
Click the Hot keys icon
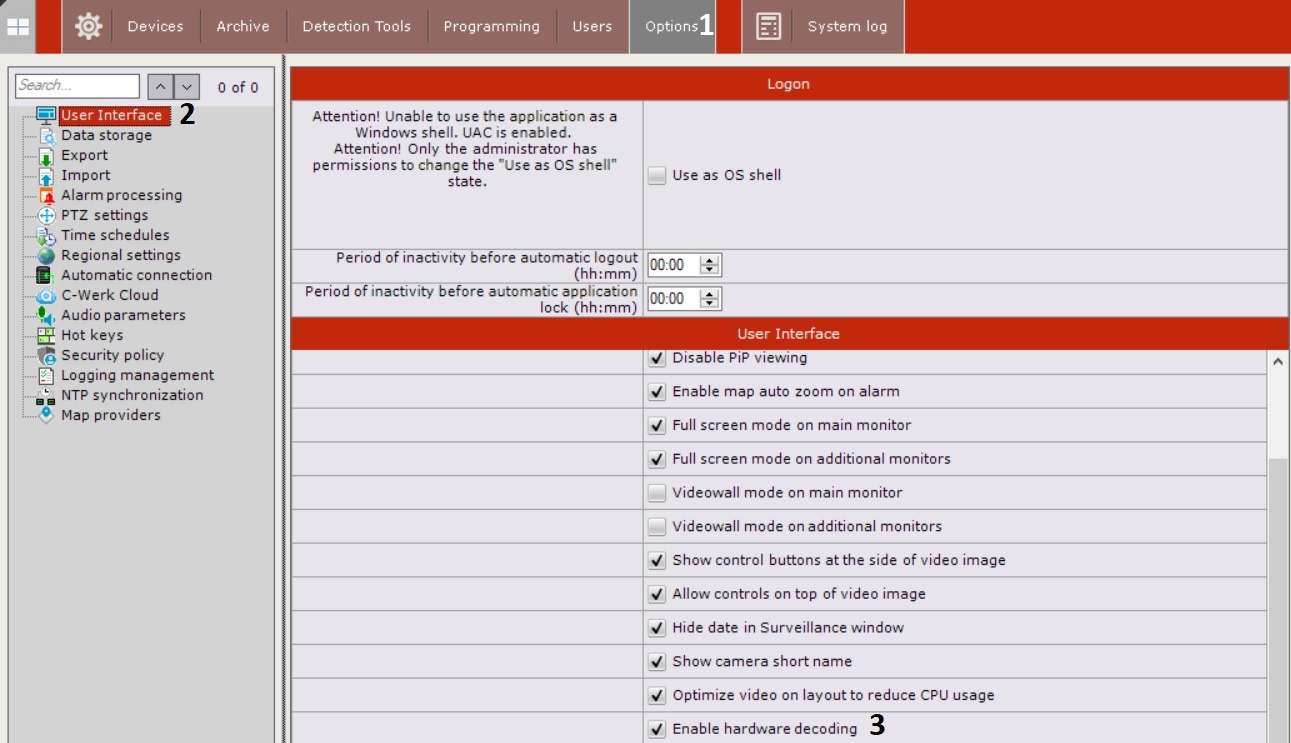(x=46, y=336)
